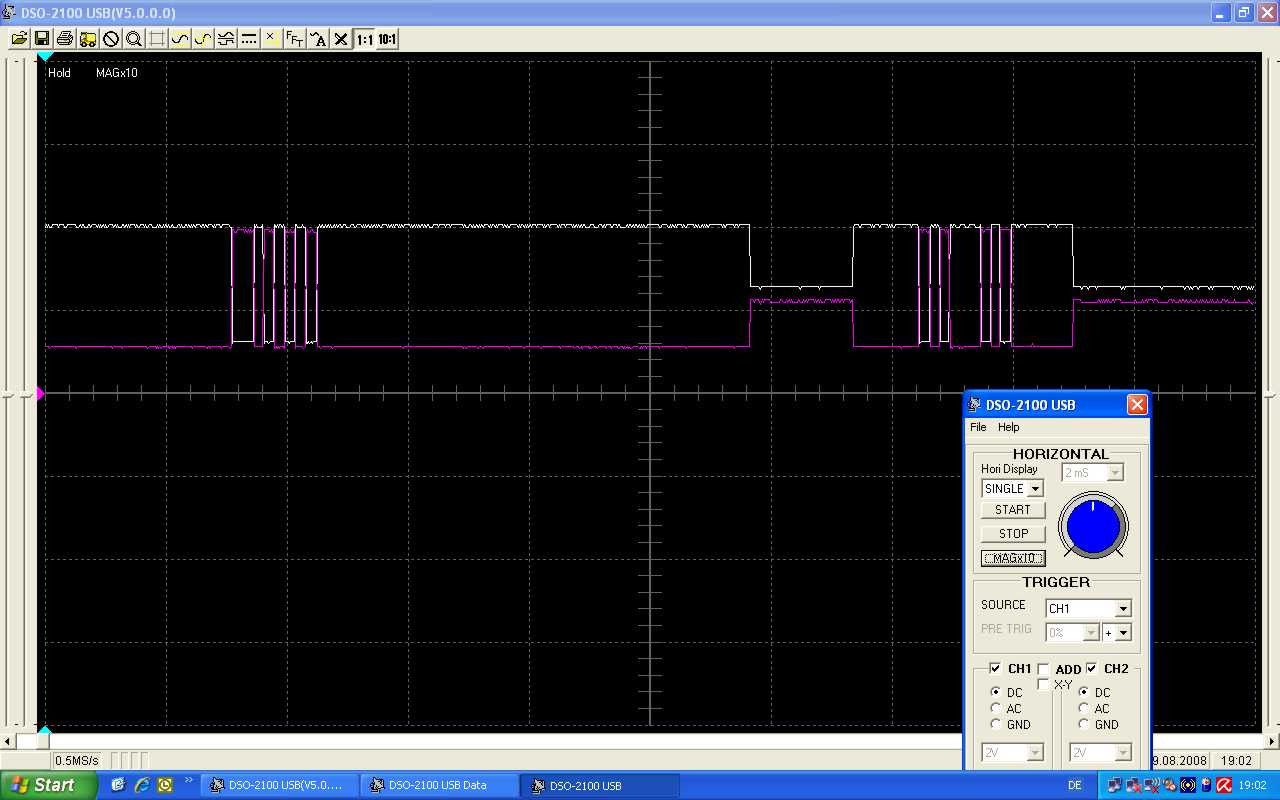Click the STOP acquisition button

1013,534
